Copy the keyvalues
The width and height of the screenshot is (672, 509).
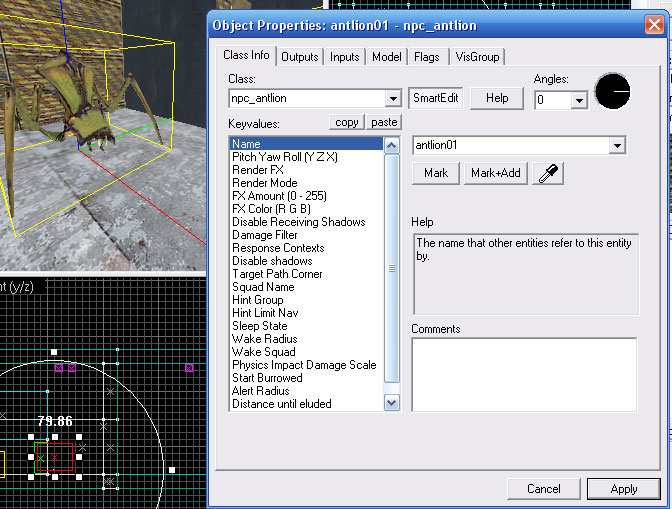346,122
